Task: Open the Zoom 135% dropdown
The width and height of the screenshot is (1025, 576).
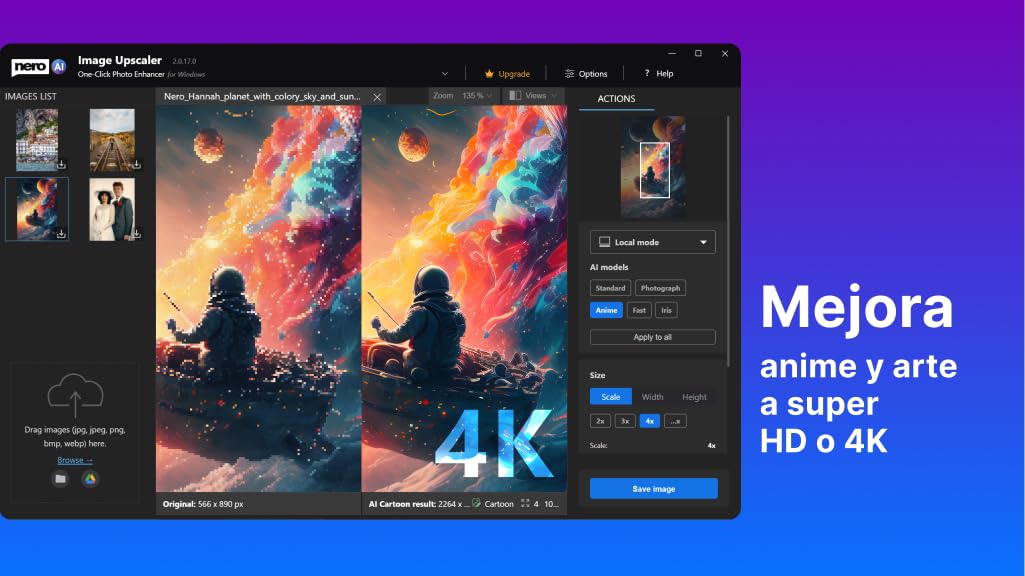Action: click(462, 95)
